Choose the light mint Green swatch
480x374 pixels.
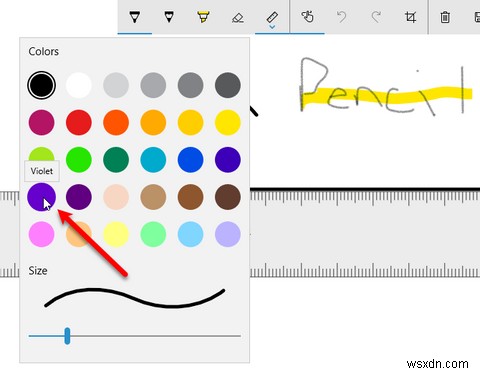click(153, 234)
